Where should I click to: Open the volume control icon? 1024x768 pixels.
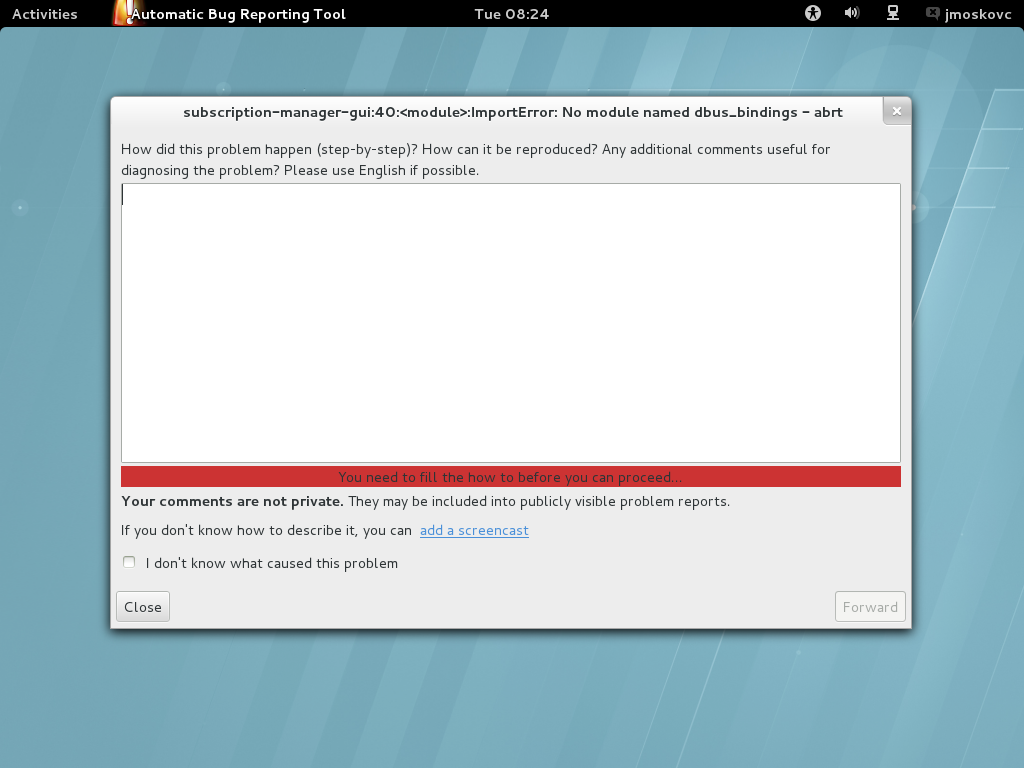click(852, 13)
